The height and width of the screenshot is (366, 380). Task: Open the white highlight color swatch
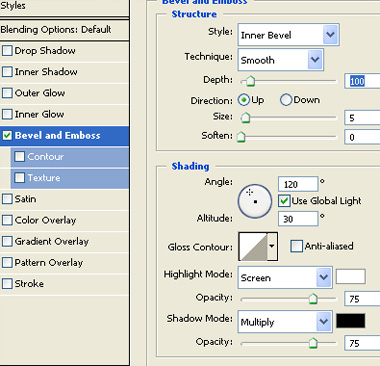[x=350, y=277]
